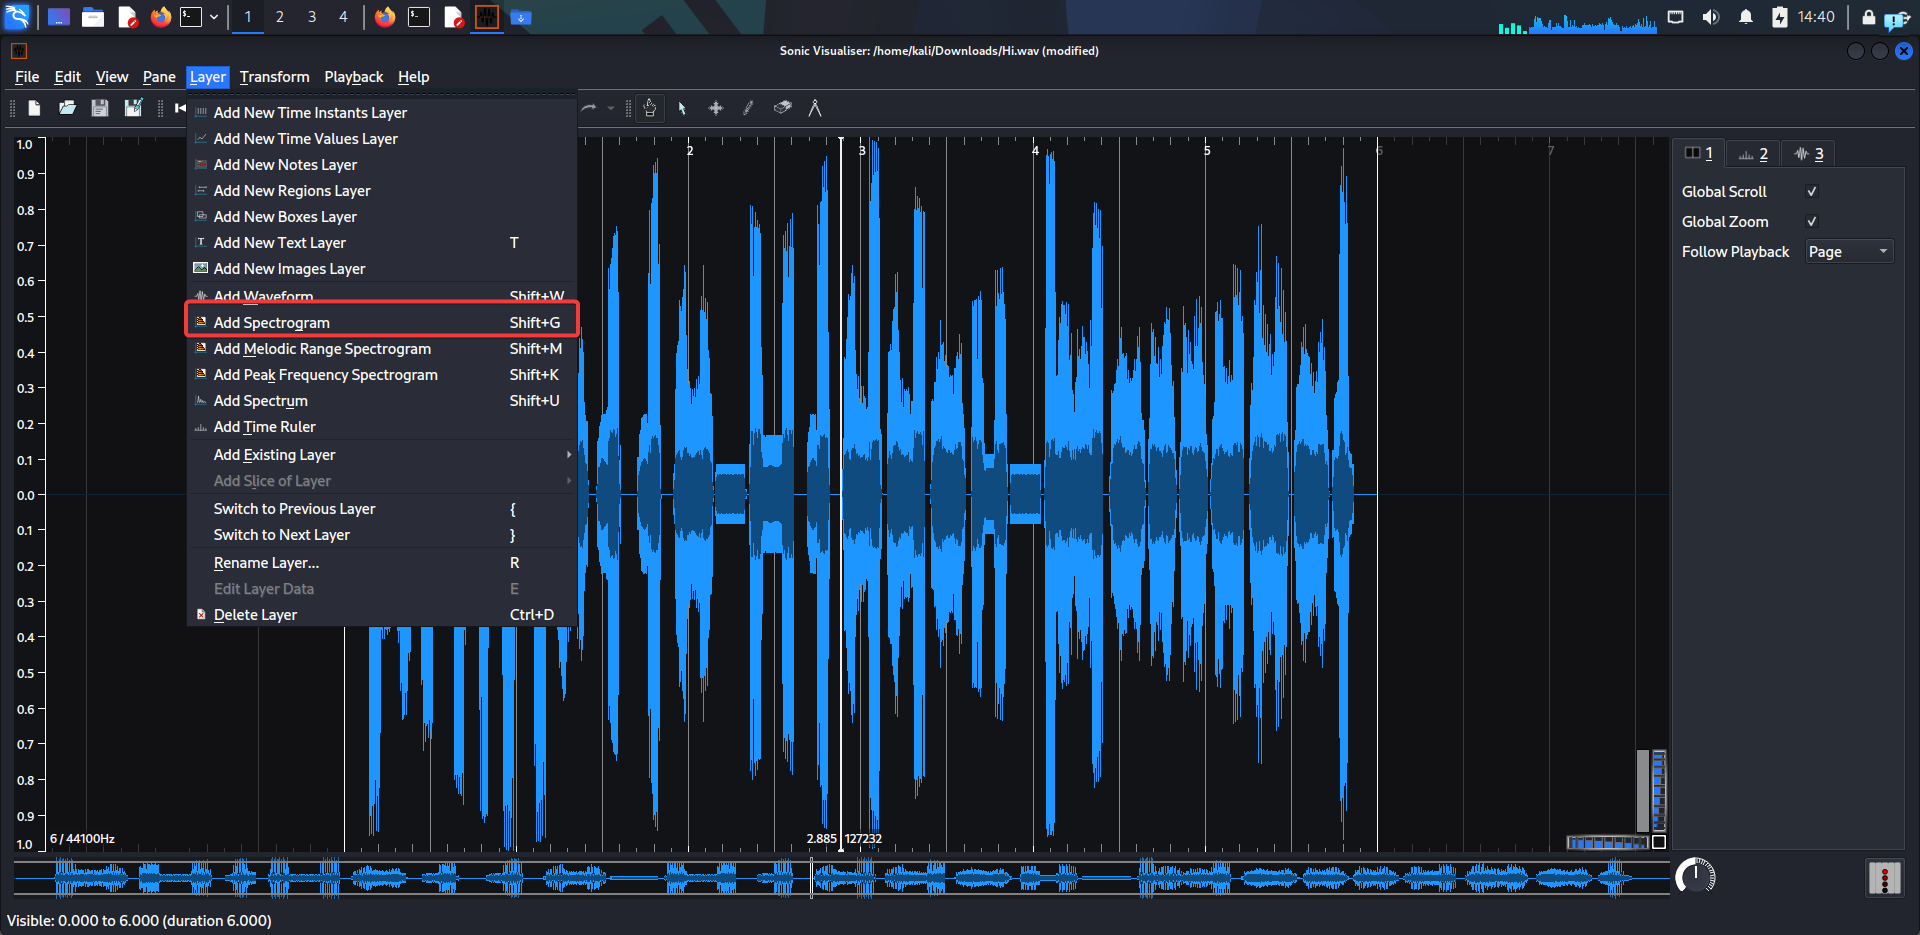
Task: Click the volume speaker tray icon
Action: pyautogui.click(x=1711, y=17)
